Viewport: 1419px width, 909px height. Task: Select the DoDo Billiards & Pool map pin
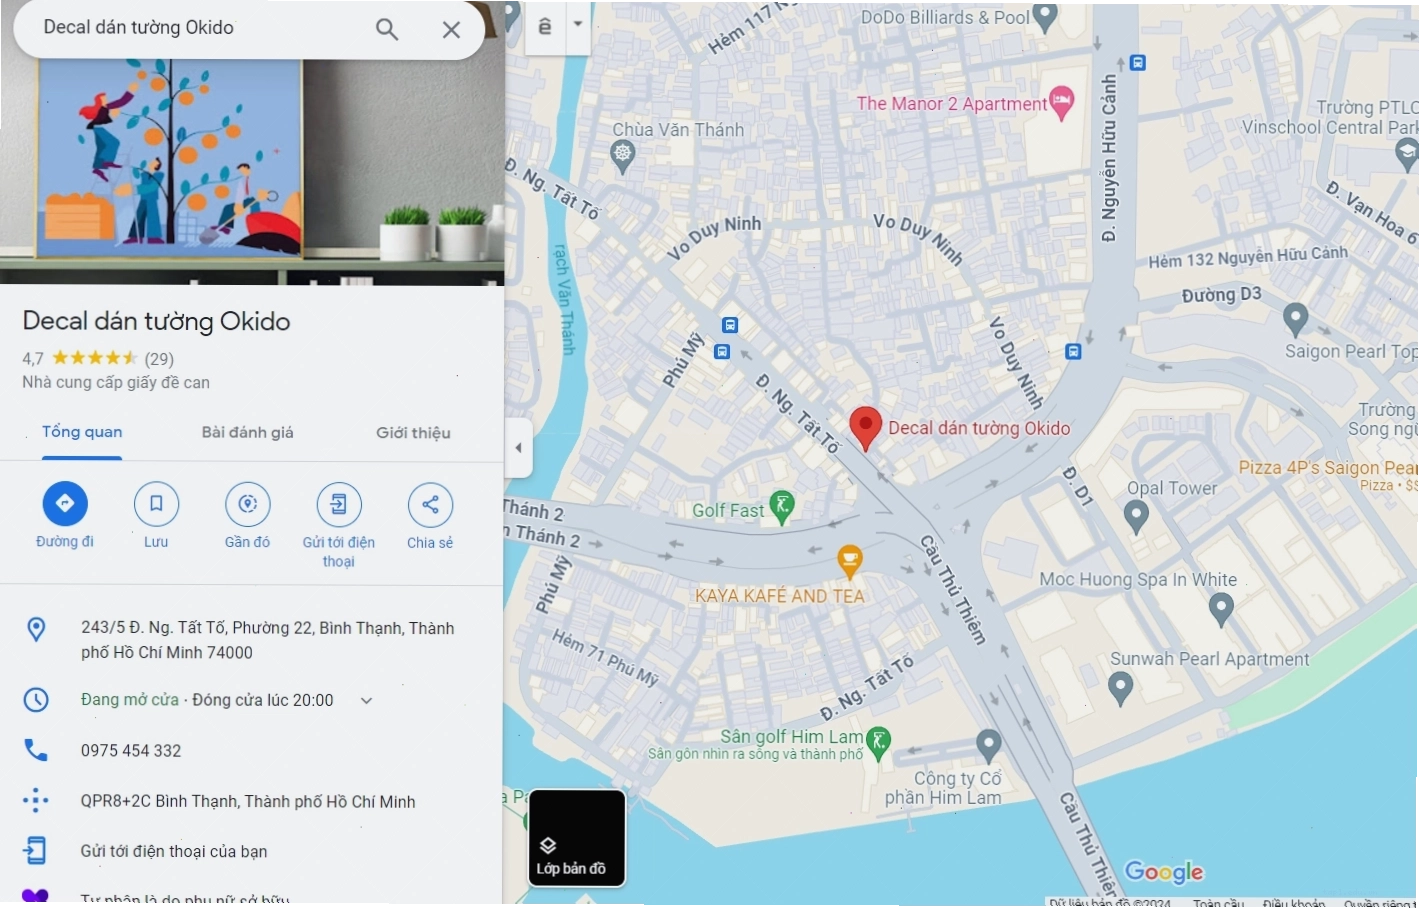pos(1045,18)
